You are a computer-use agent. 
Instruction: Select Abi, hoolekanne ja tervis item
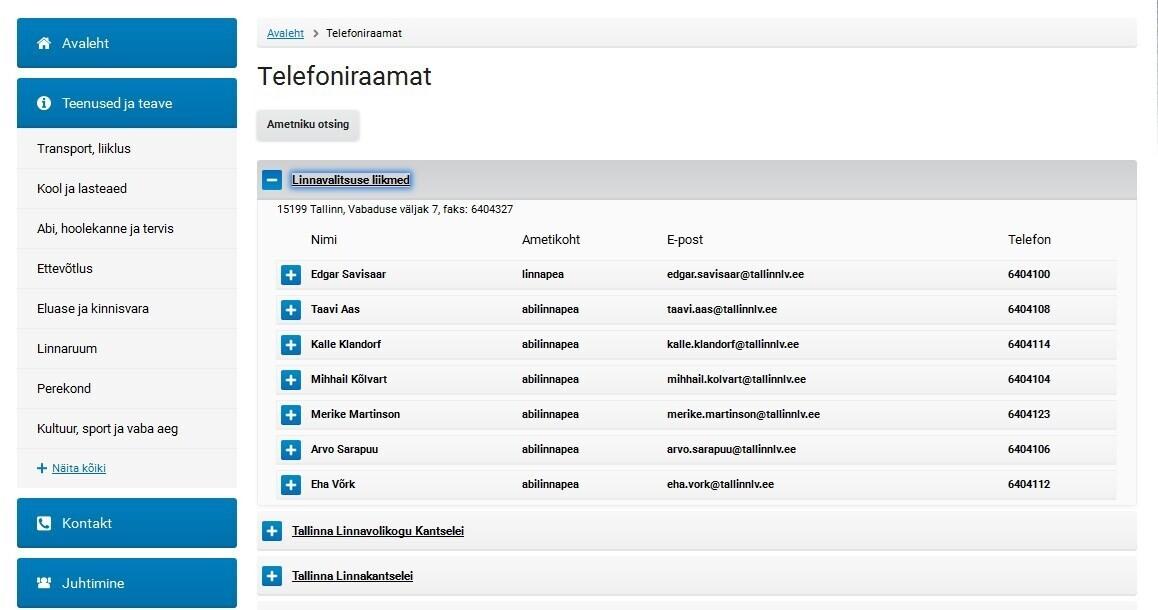(x=127, y=228)
